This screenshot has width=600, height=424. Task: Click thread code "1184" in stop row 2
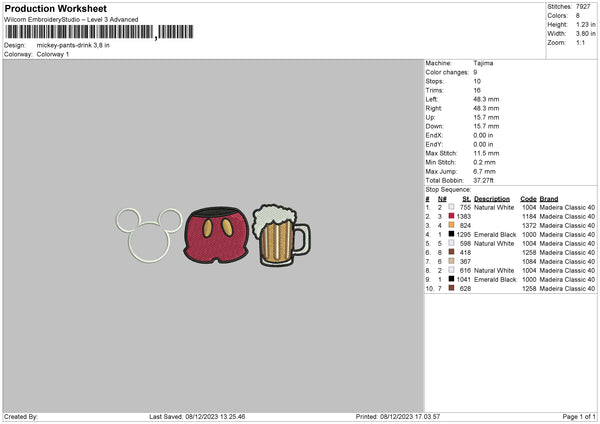[x=529, y=217]
